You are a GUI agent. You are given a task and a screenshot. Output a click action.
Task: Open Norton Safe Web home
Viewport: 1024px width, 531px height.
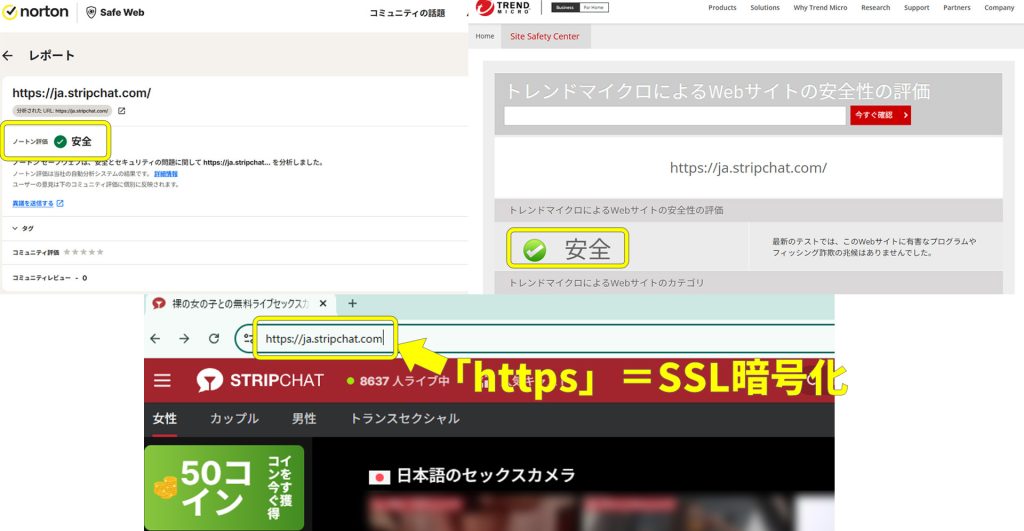pos(115,12)
